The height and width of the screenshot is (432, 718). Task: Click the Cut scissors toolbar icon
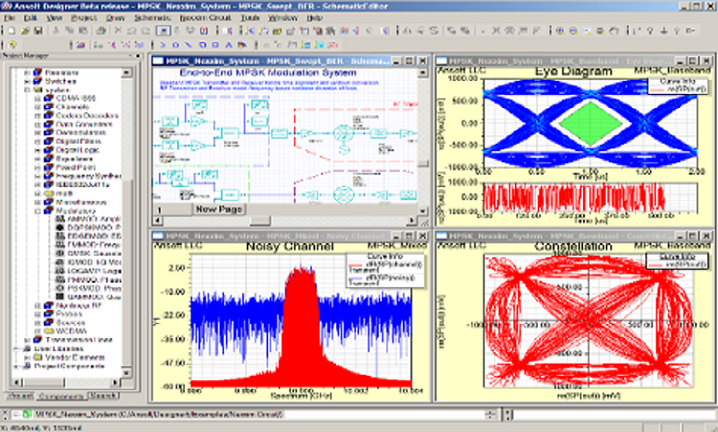[55, 31]
